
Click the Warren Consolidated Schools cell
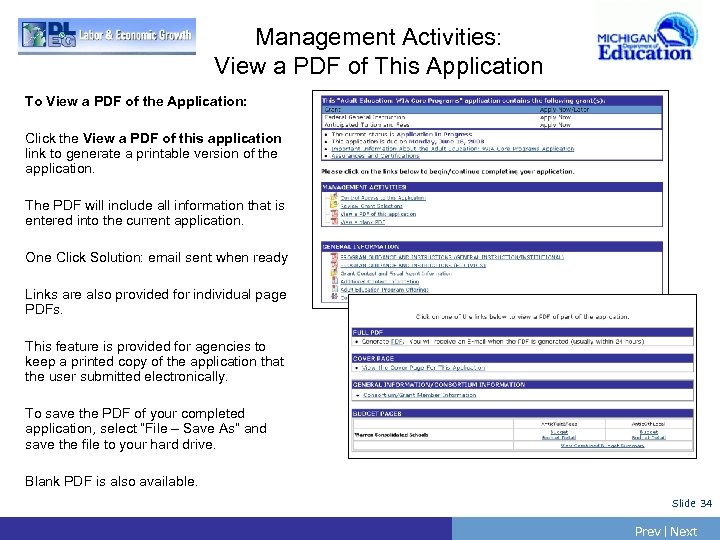(x=433, y=435)
